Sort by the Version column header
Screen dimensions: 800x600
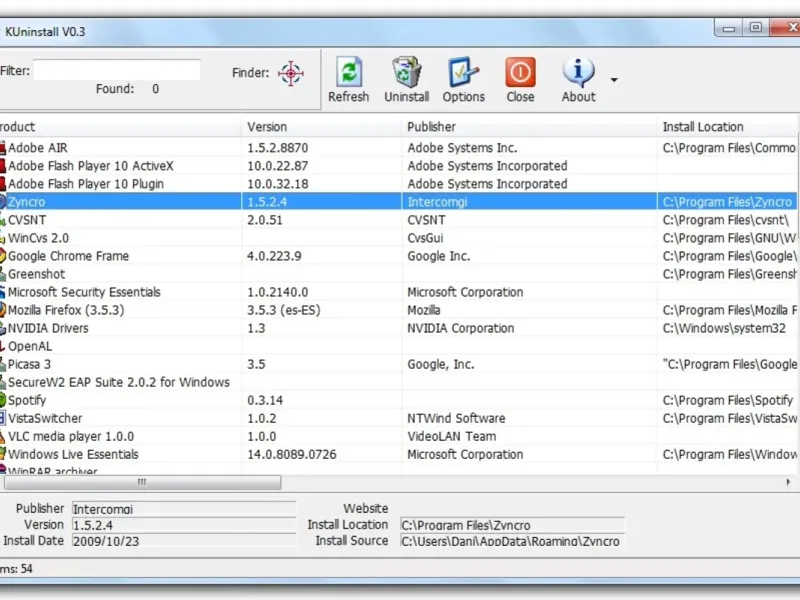coord(321,127)
